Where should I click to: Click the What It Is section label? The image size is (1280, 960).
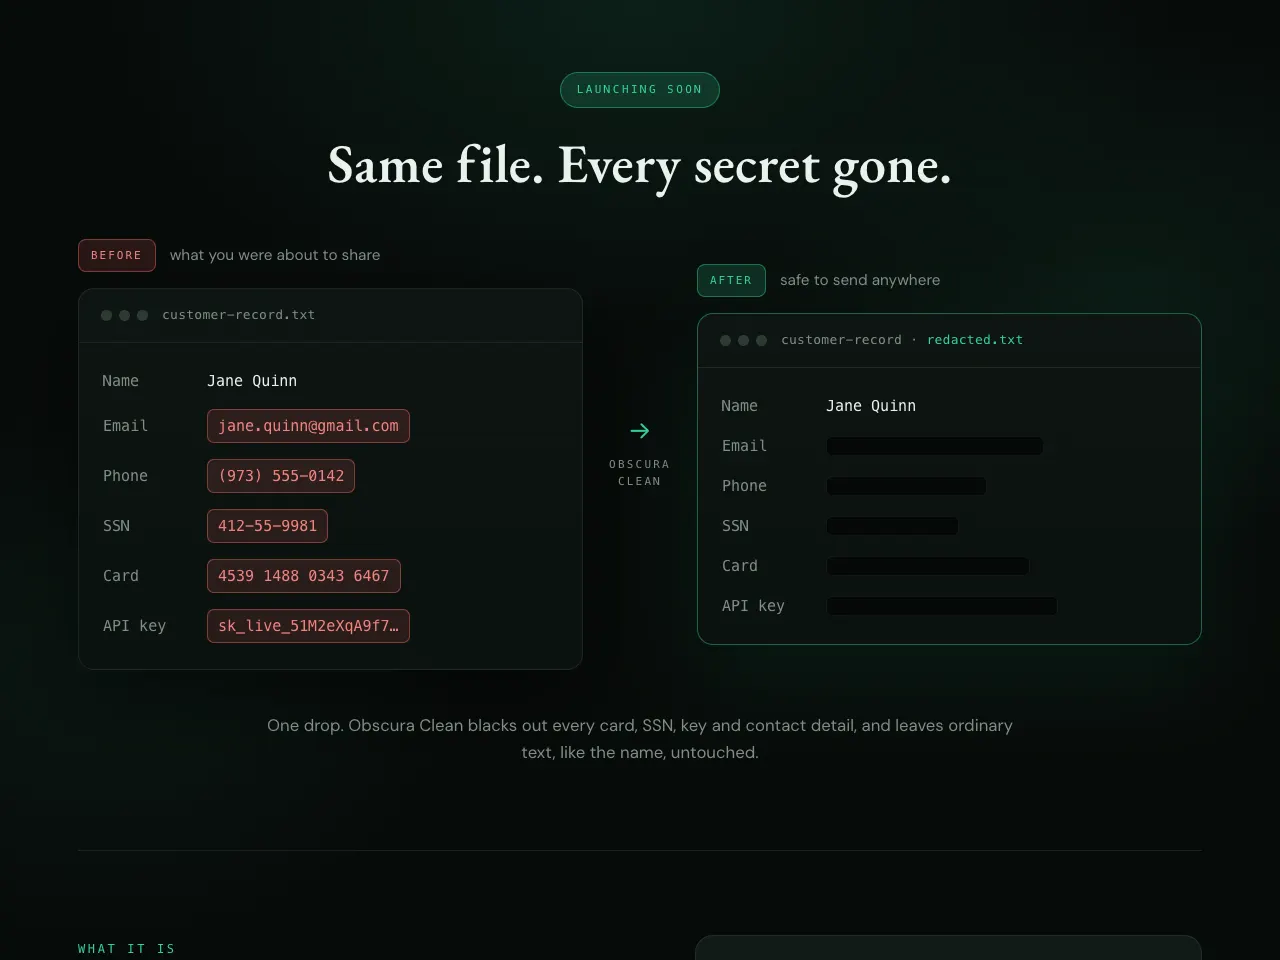(127, 949)
